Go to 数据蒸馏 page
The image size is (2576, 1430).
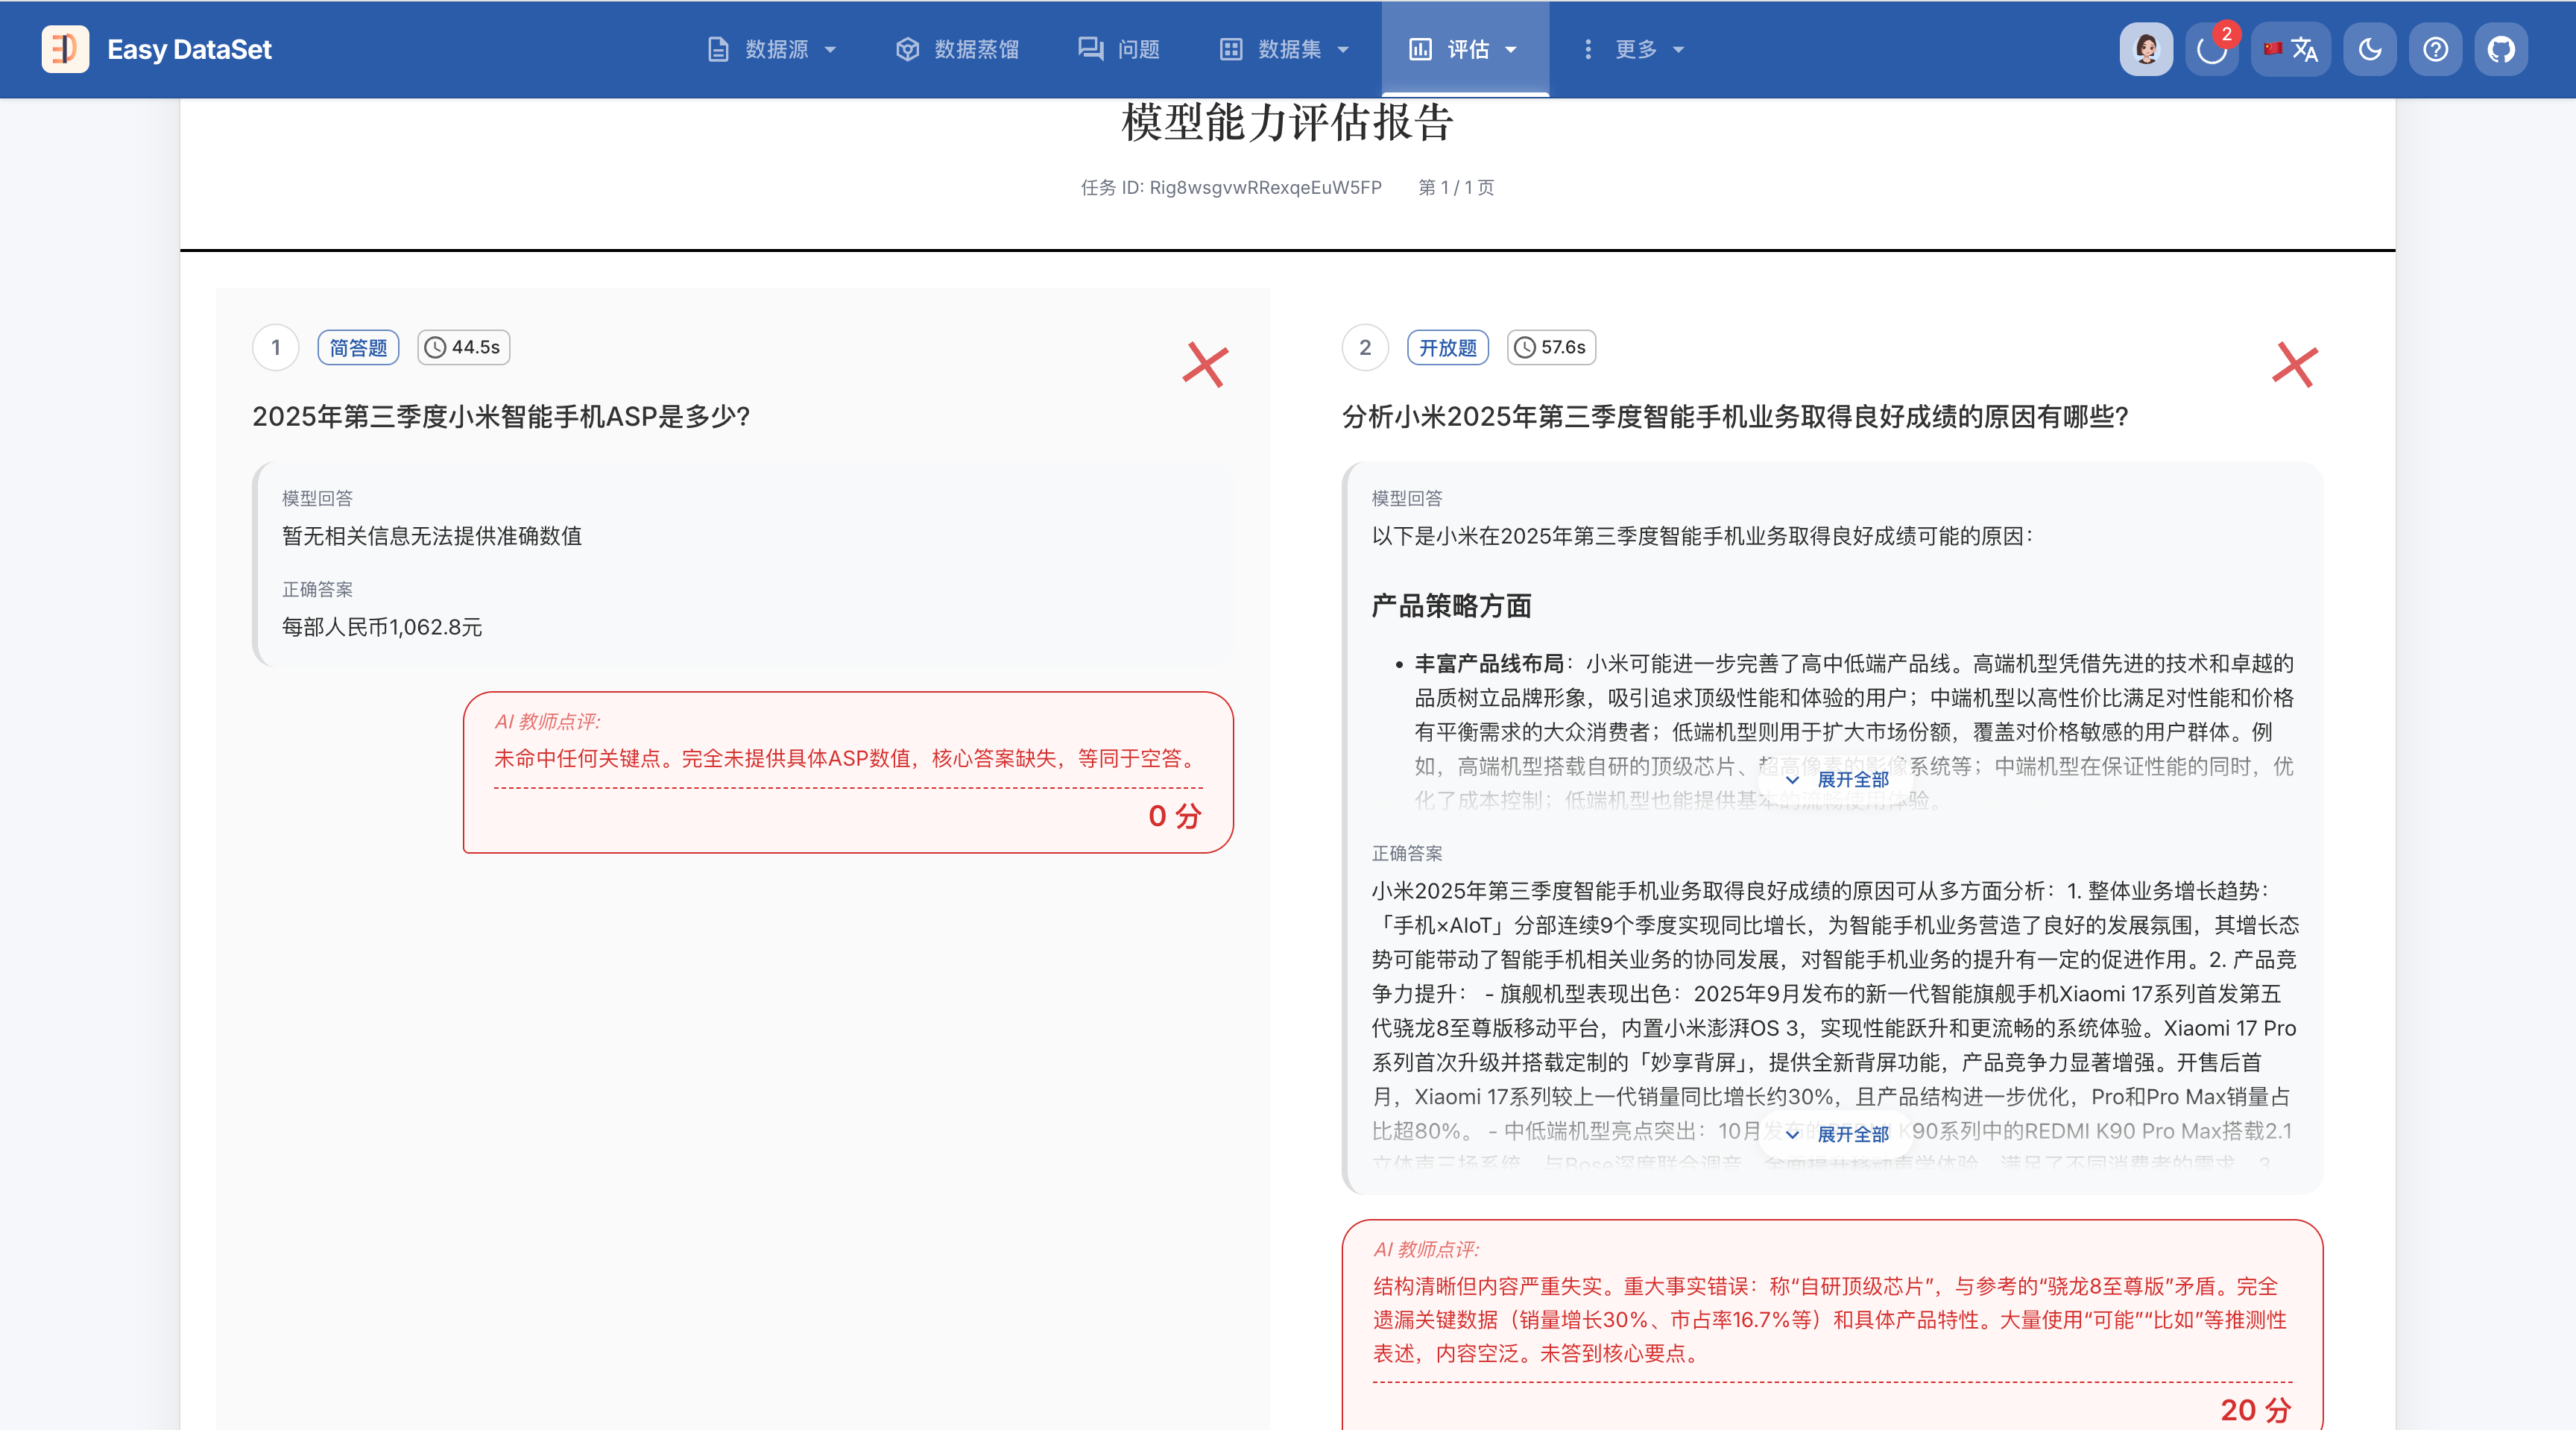click(x=958, y=49)
